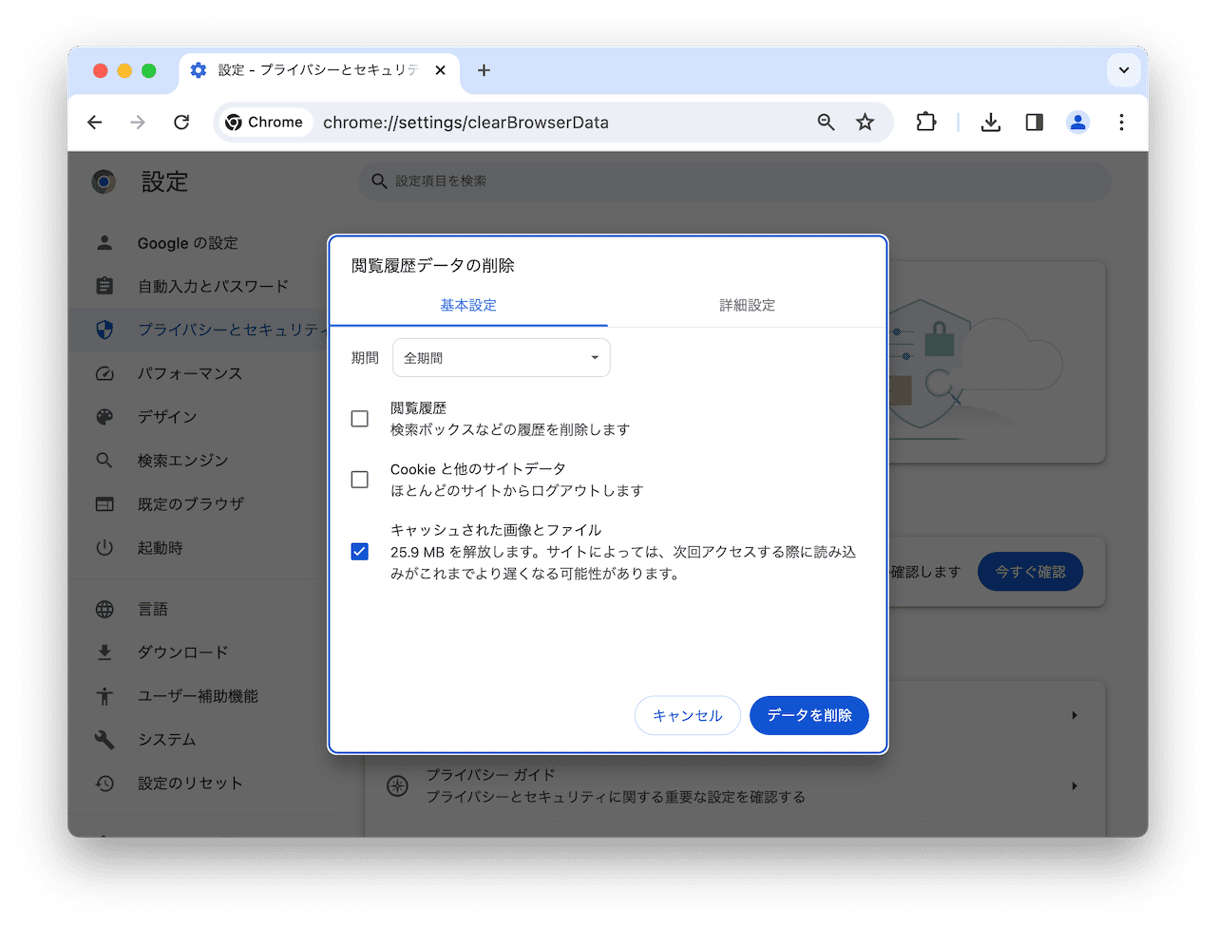Image resolution: width=1216 pixels, height=927 pixels.
Task: Click the reload page icon
Action: pyautogui.click(x=181, y=122)
